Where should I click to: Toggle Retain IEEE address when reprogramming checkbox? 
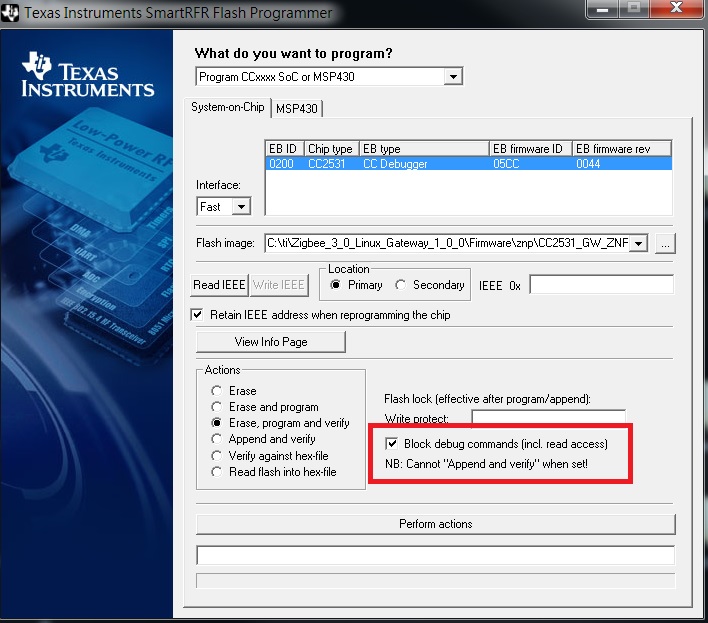pos(197,315)
